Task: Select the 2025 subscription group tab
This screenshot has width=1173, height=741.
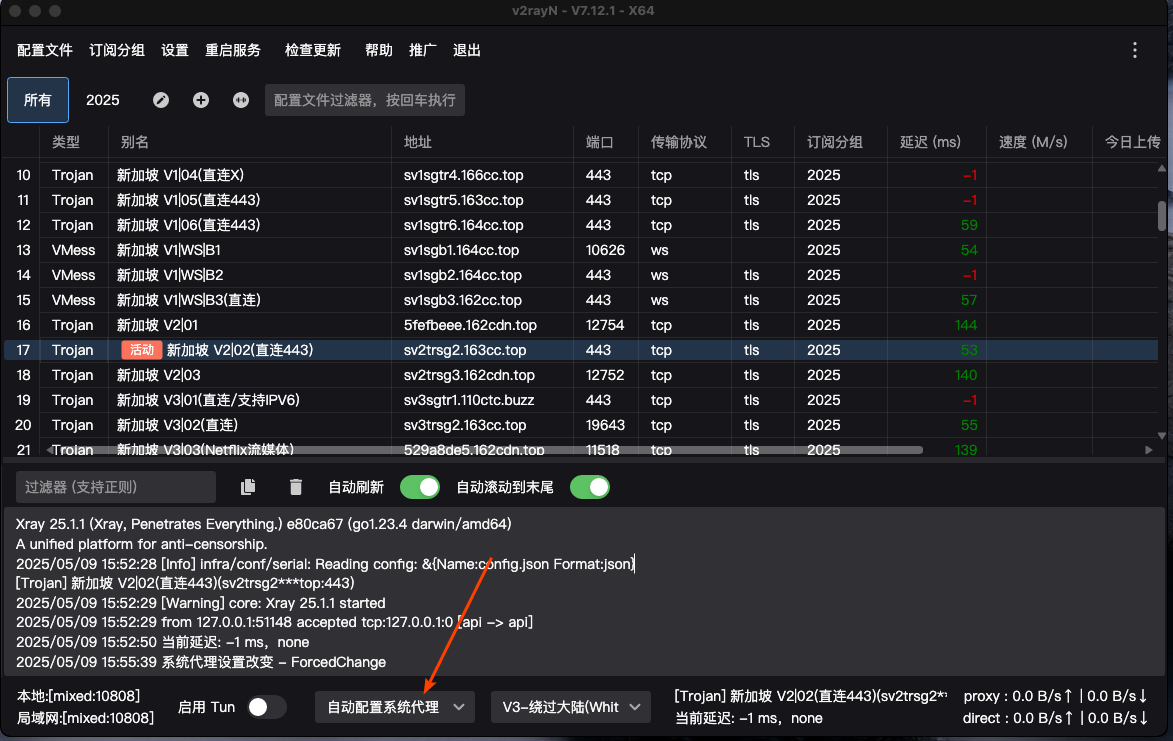Action: [x=102, y=100]
